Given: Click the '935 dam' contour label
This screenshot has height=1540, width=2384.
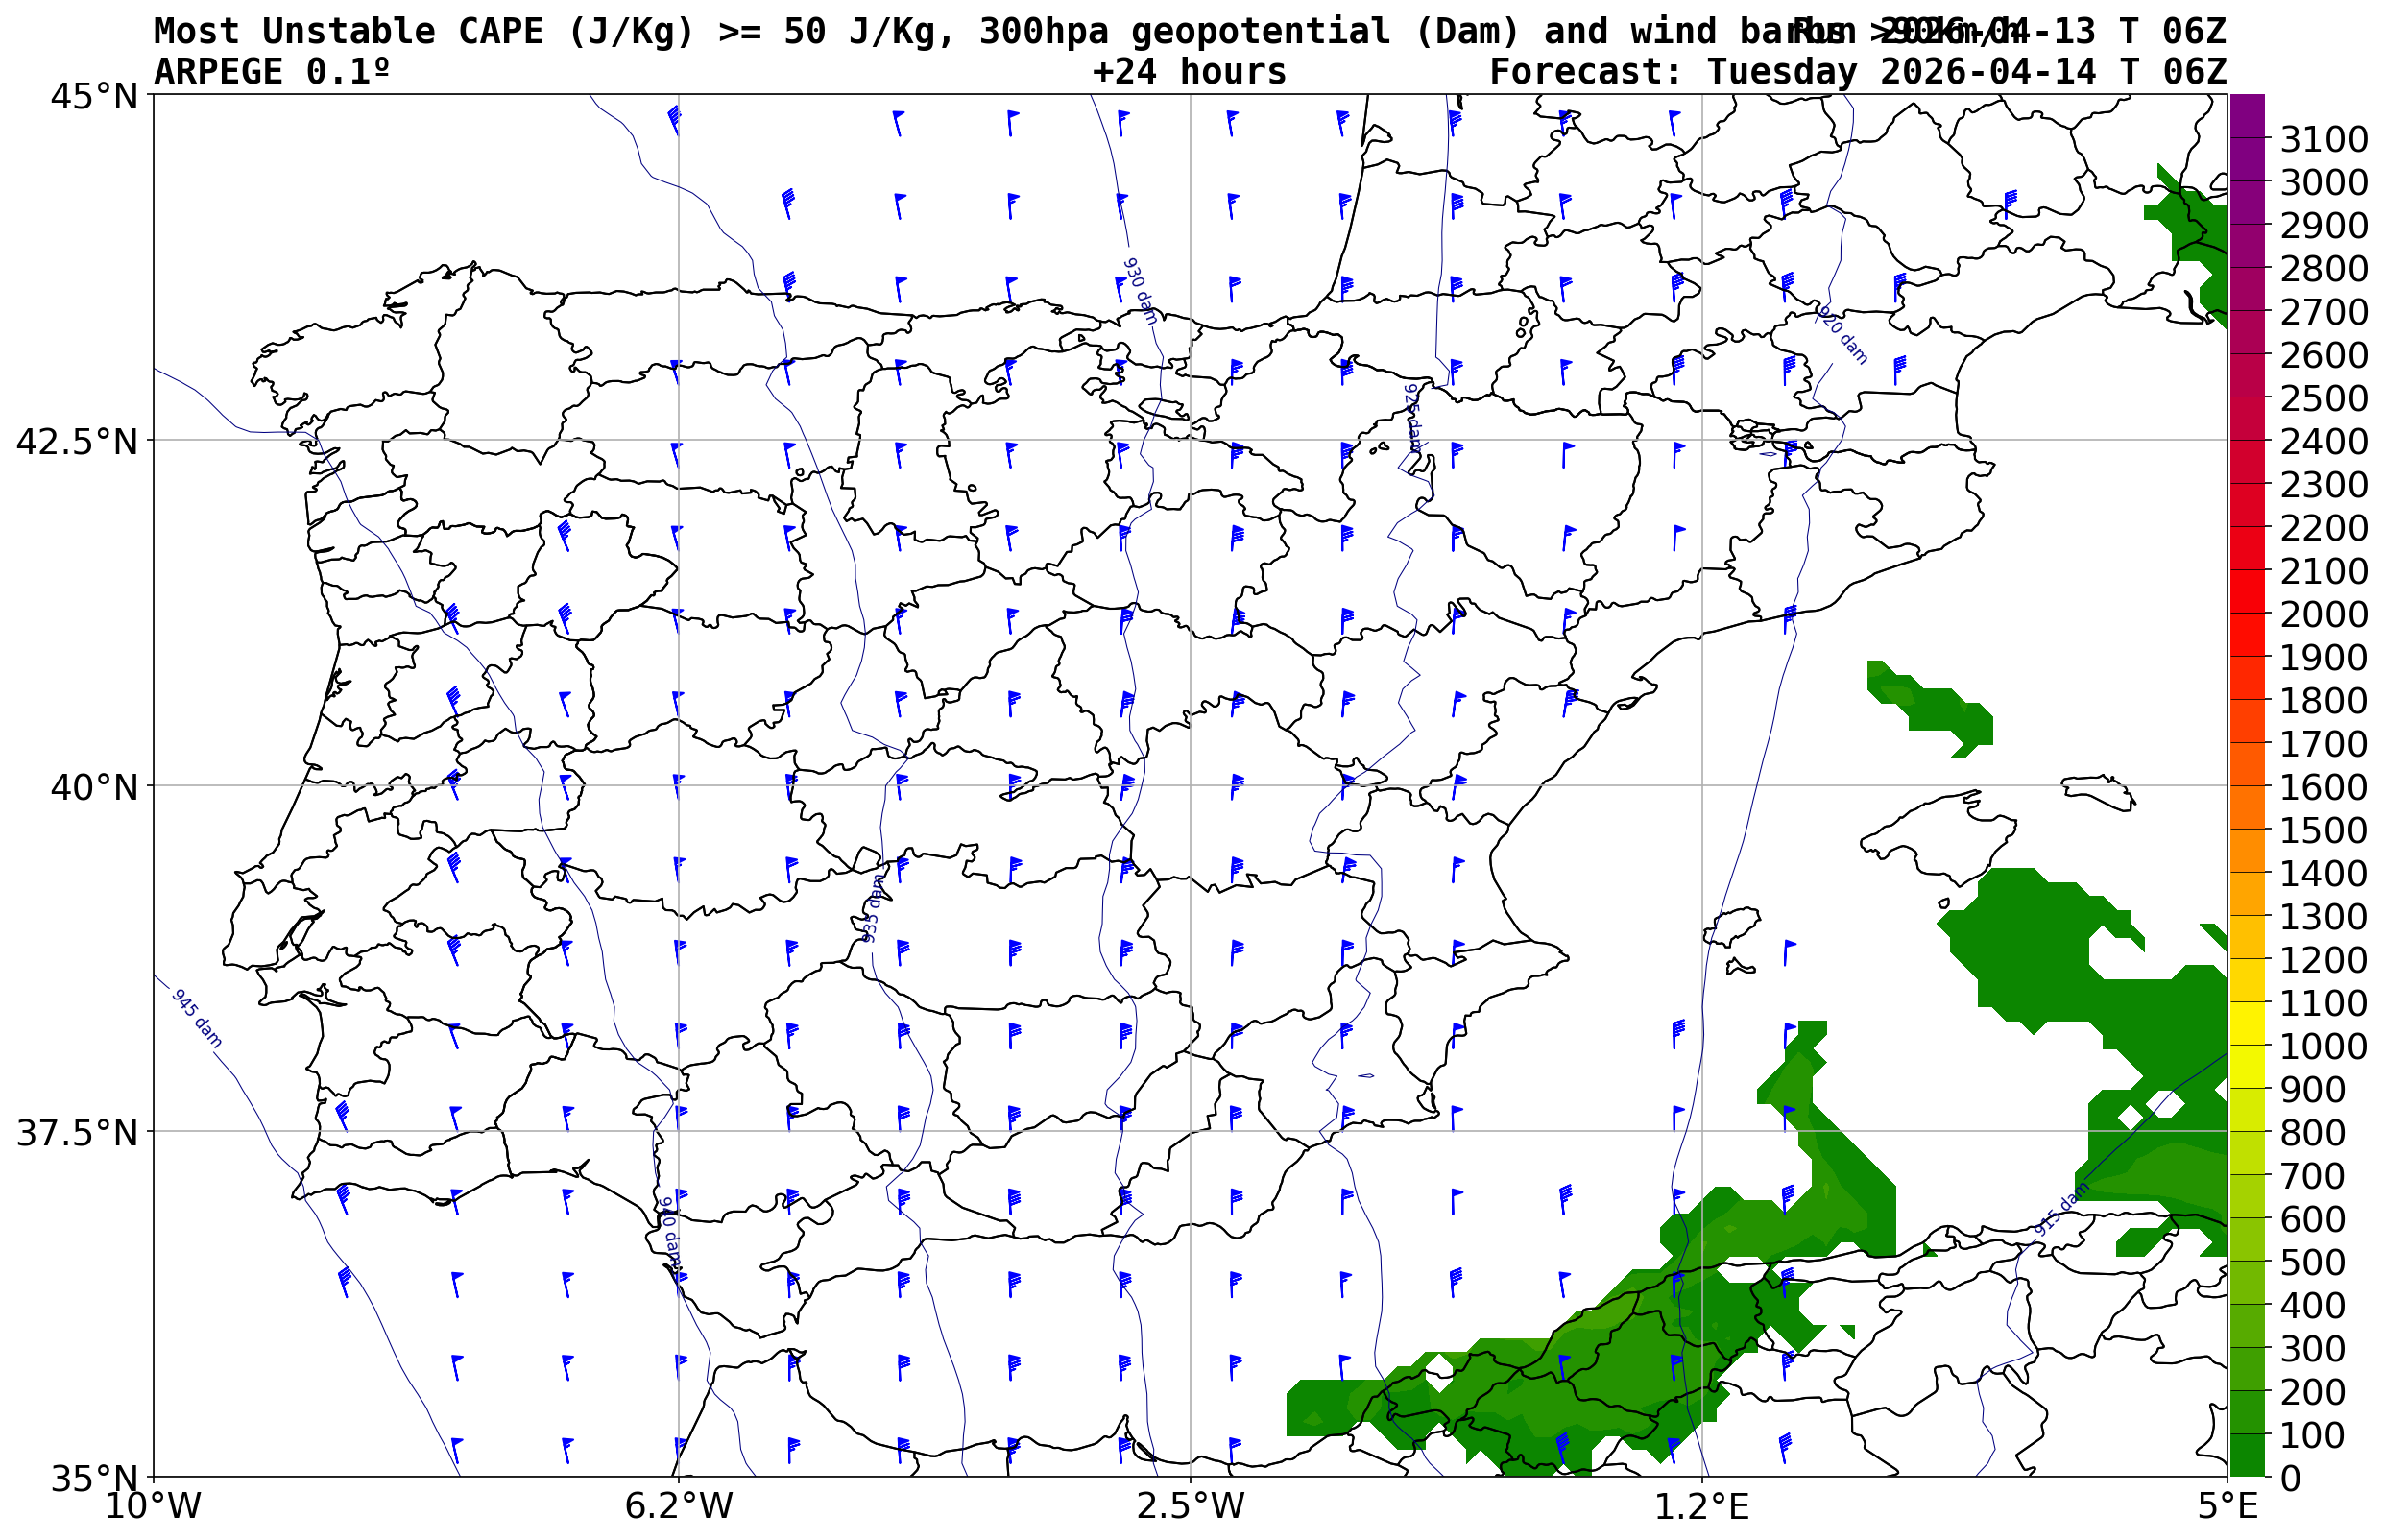Looking at the screenshot, I should (872, 908).
